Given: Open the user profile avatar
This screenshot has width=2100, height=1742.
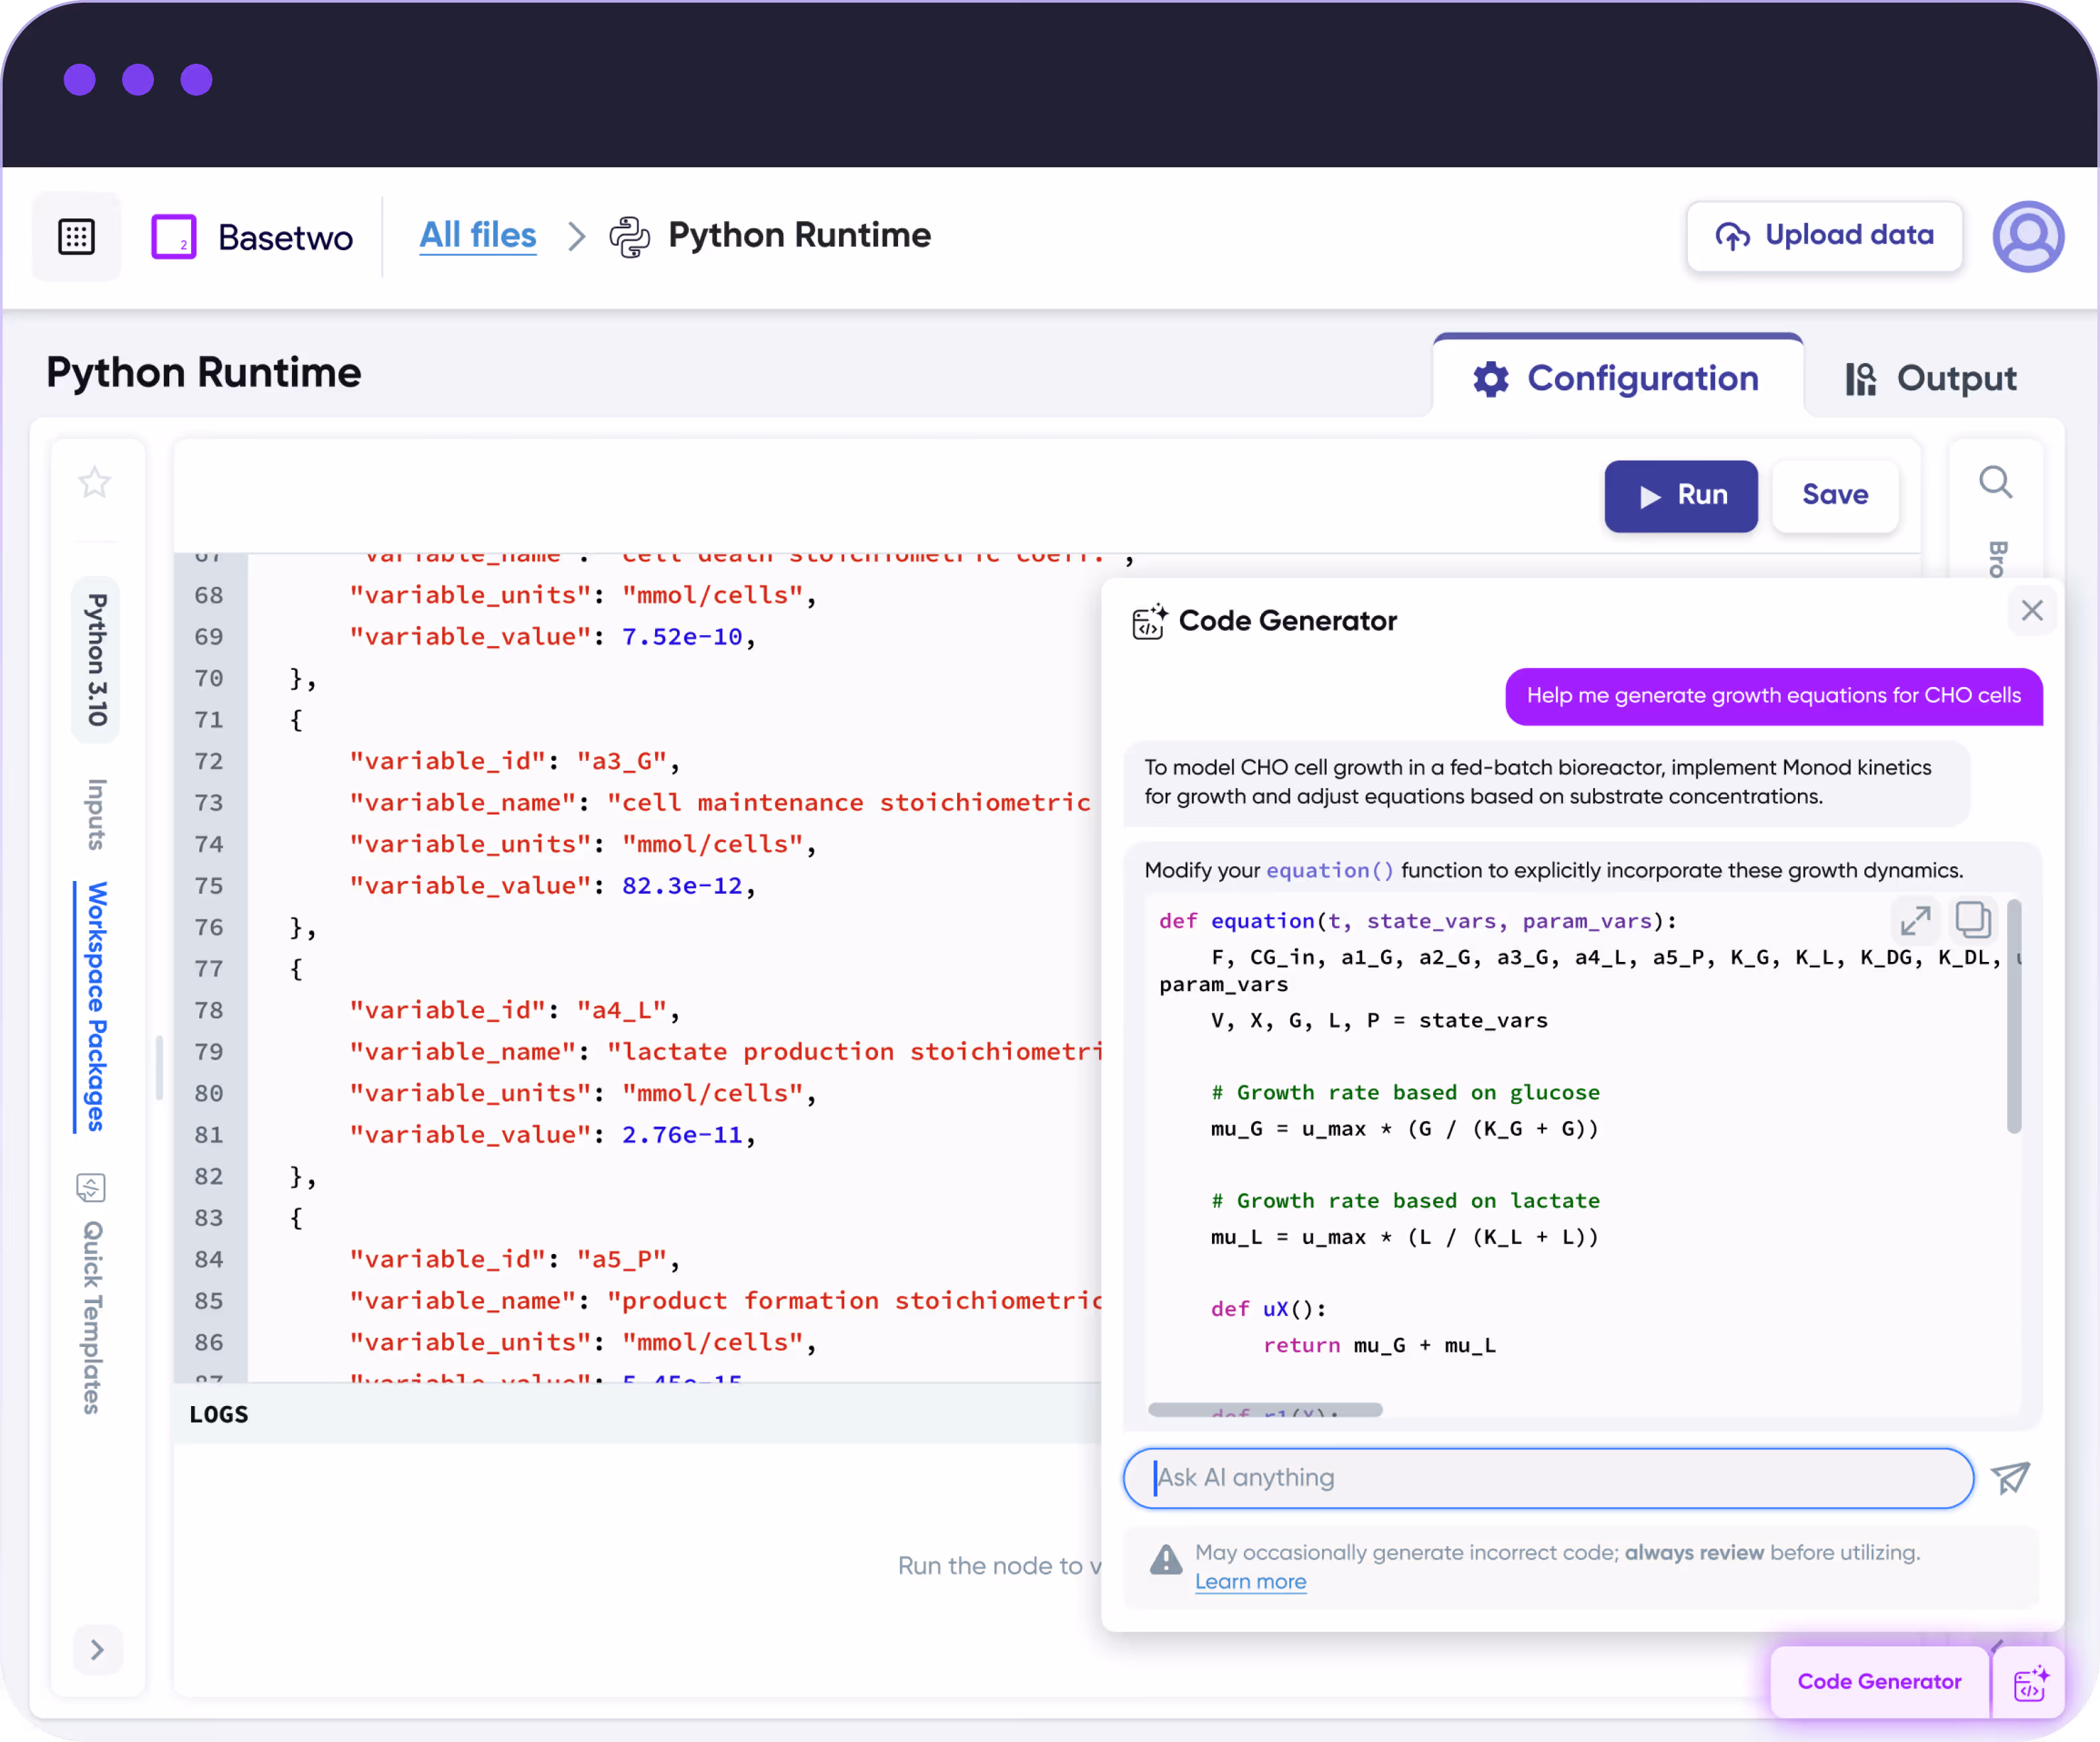Looking at the screenshot, I should tap(2027, 237).
